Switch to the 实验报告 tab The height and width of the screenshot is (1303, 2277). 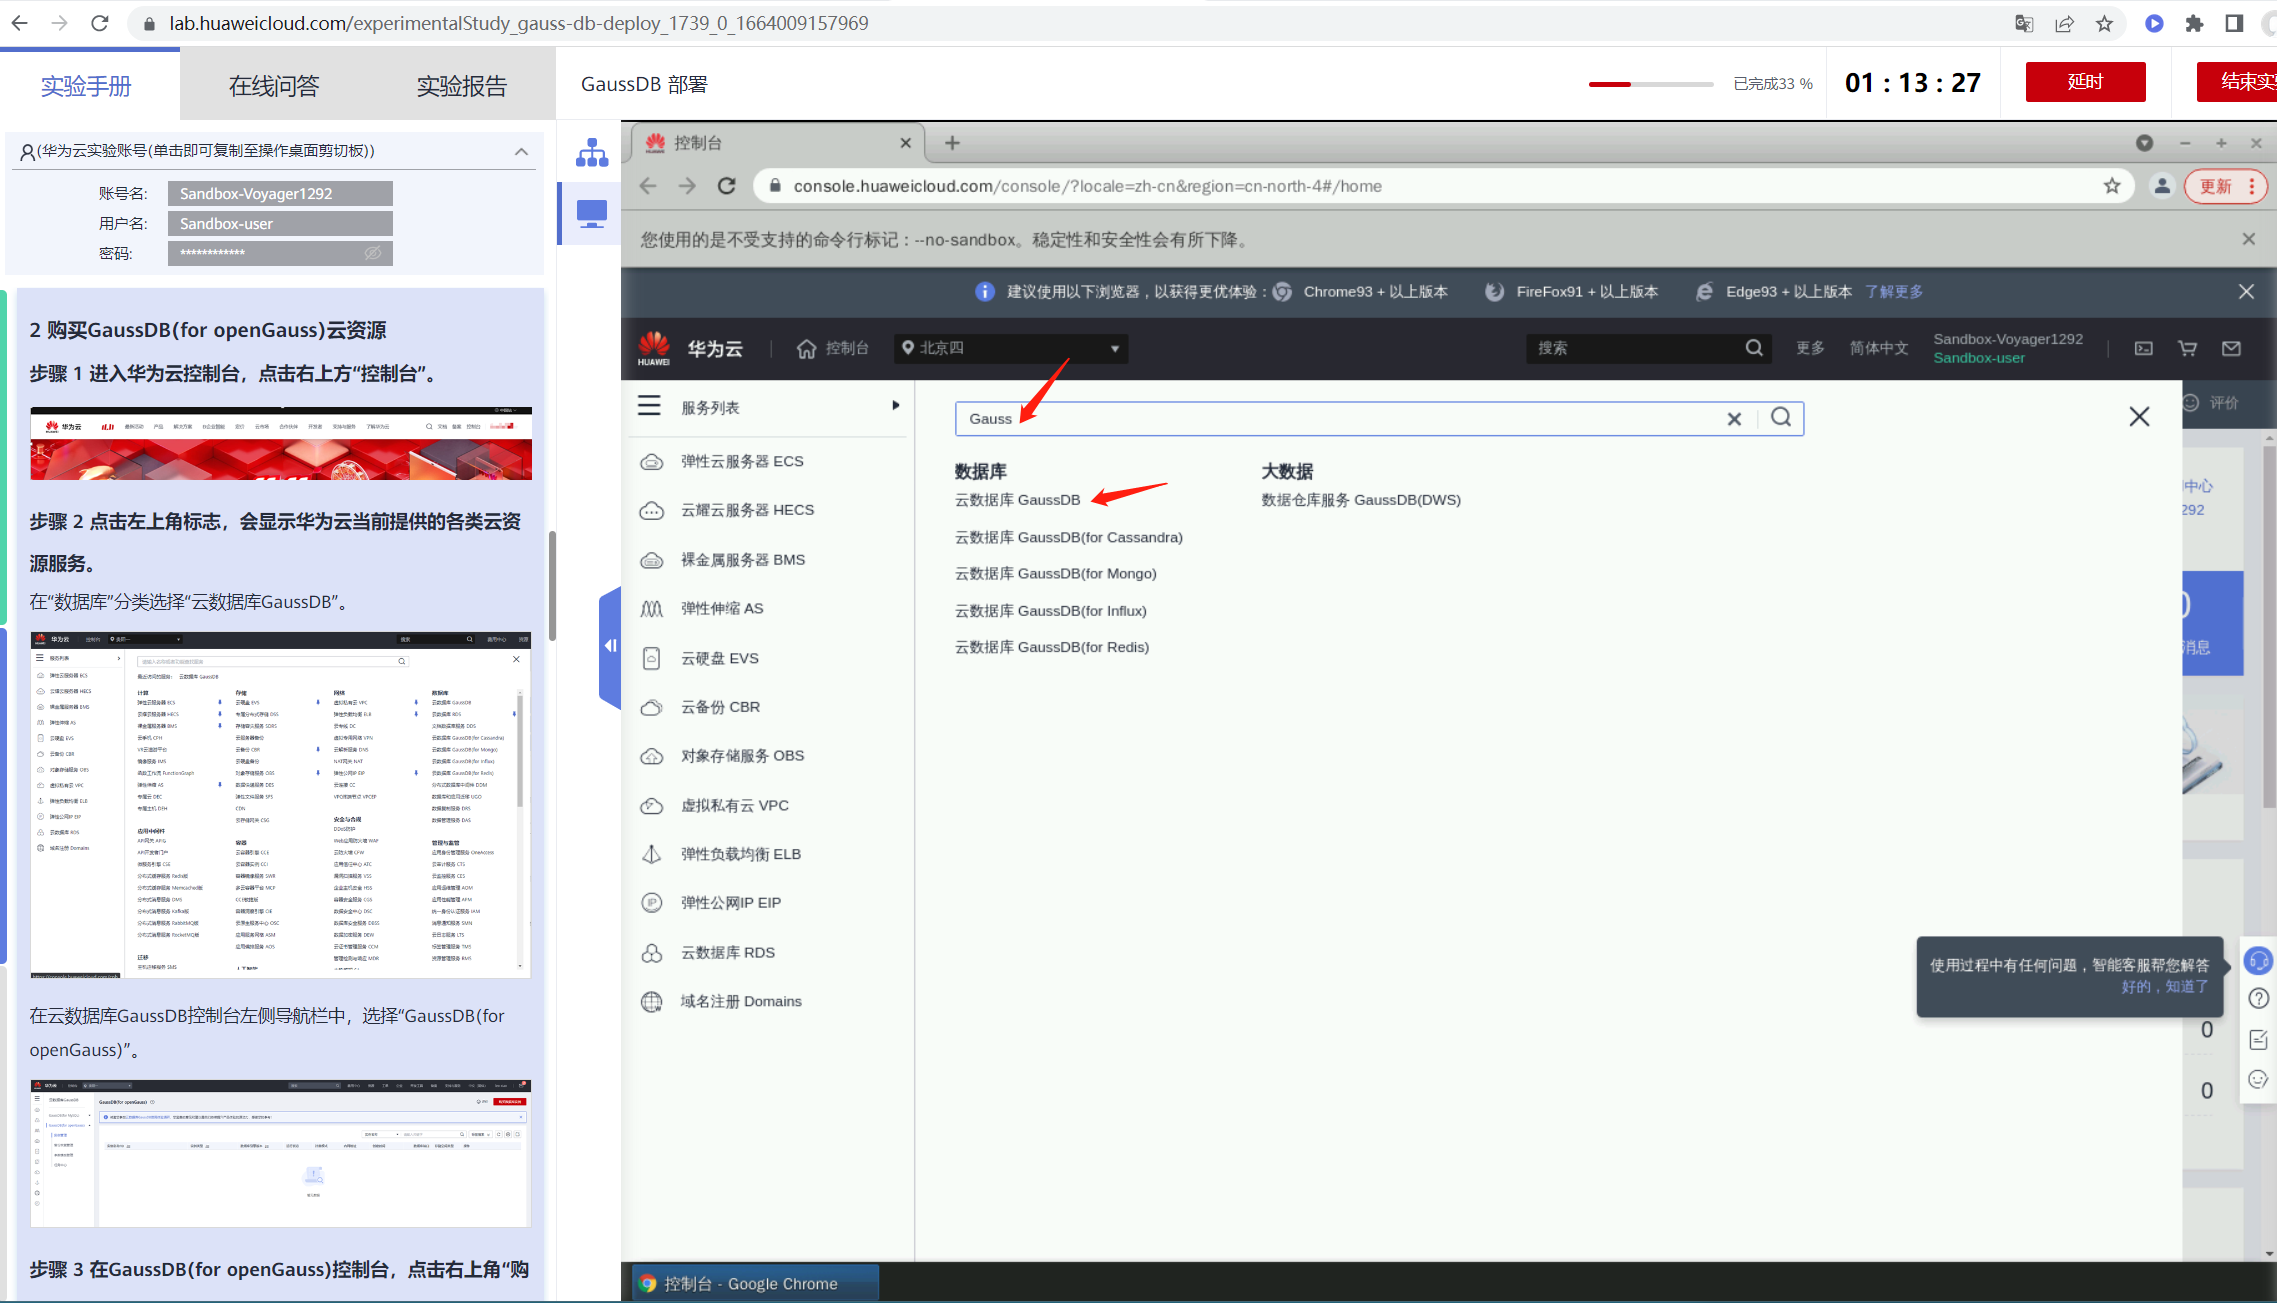click(x=462, y=86)
